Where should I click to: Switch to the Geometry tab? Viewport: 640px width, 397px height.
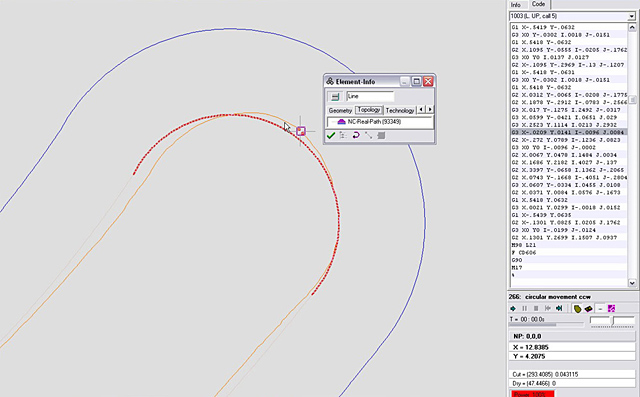pos(340,111)
